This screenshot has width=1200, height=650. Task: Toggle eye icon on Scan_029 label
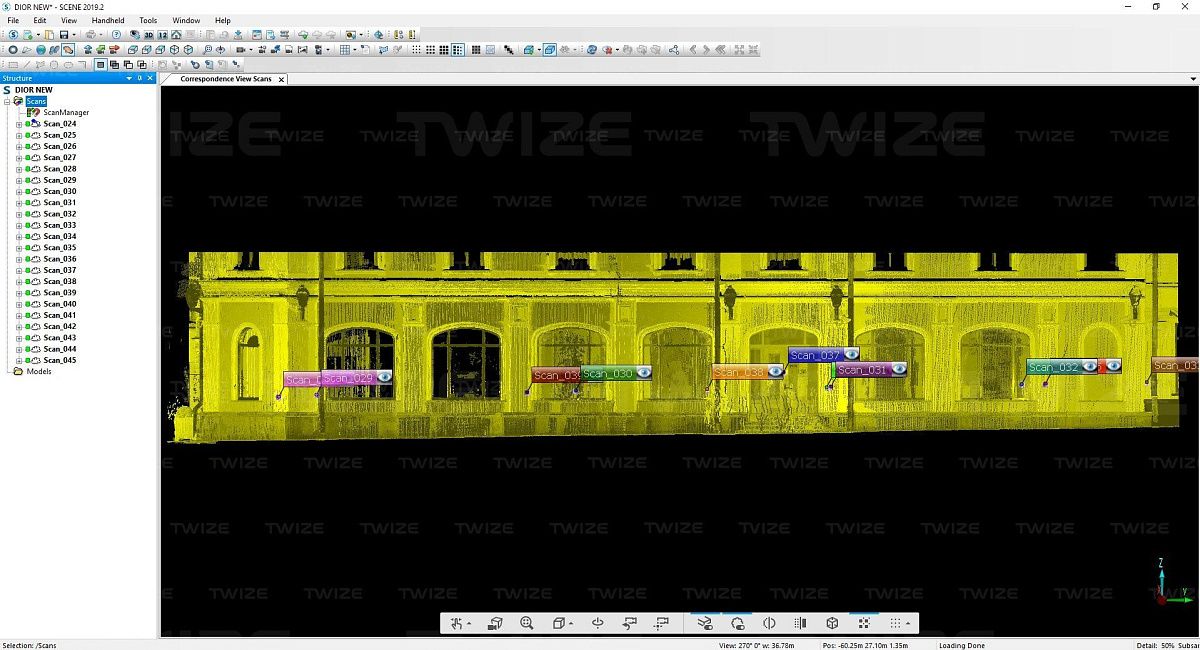point(384,377)
